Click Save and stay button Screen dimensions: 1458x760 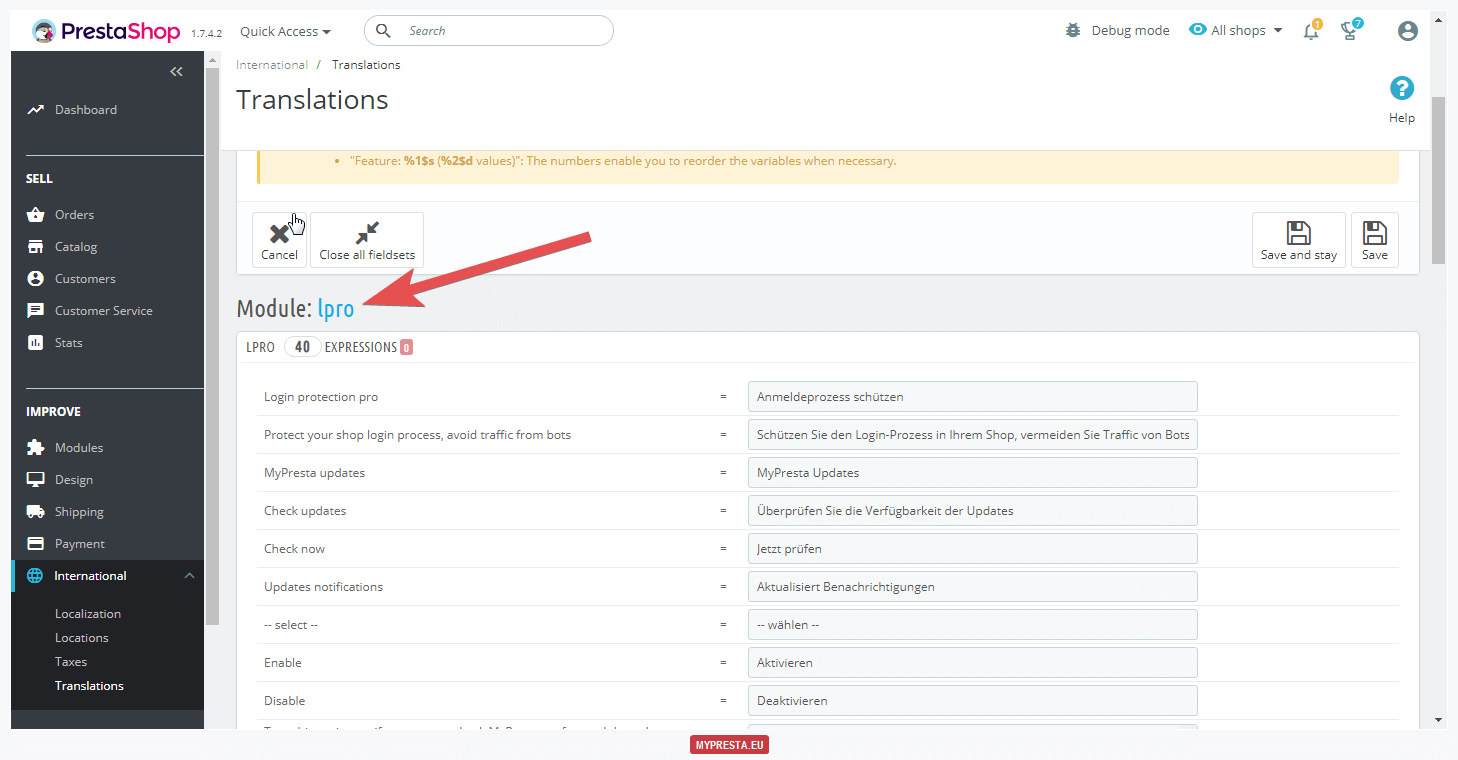1299,240
